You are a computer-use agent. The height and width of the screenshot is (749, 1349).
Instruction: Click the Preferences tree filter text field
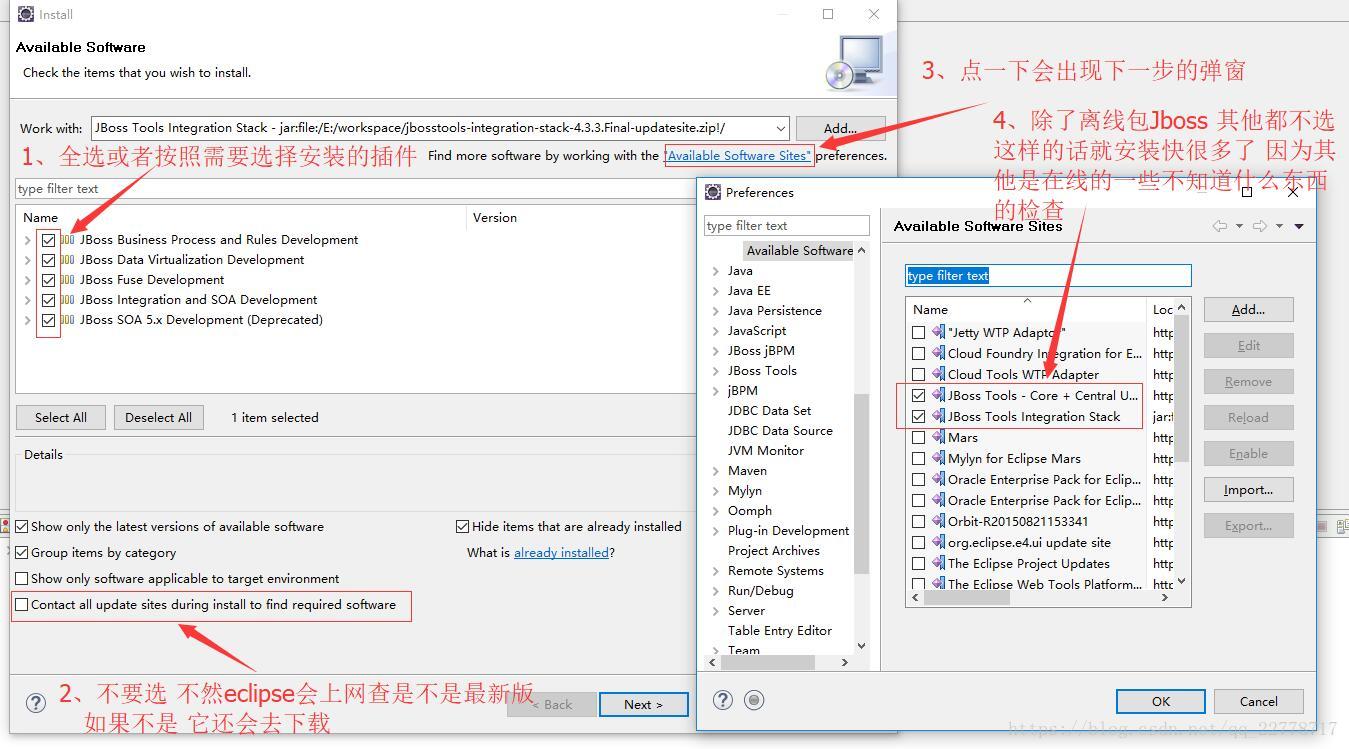787,225
